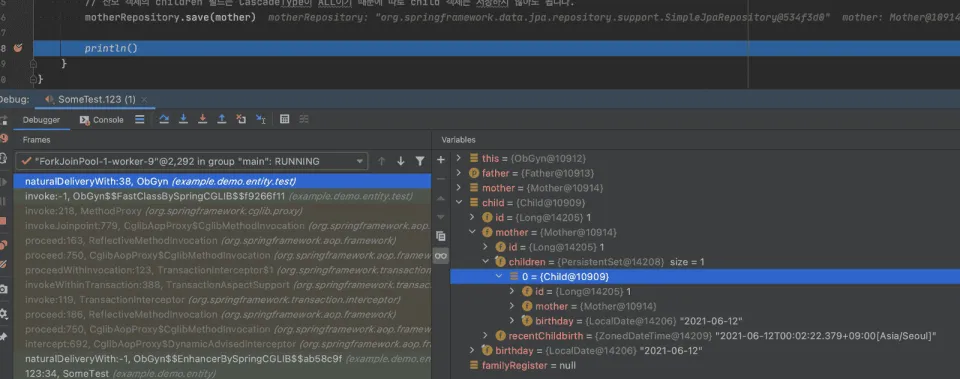Select frame invokeJoinpoint:779
Viewport: 960px width, 379px height.
(x=222, y=226)
